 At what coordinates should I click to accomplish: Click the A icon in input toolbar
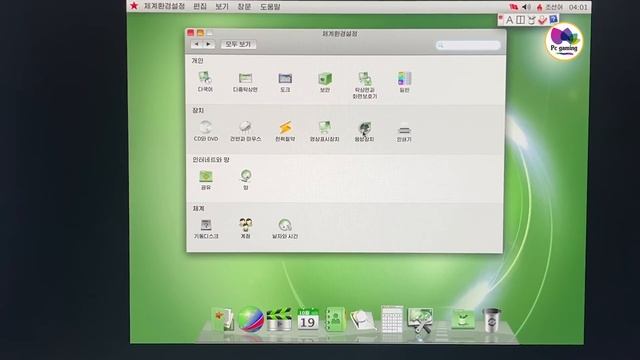click(x=509, y=20)
